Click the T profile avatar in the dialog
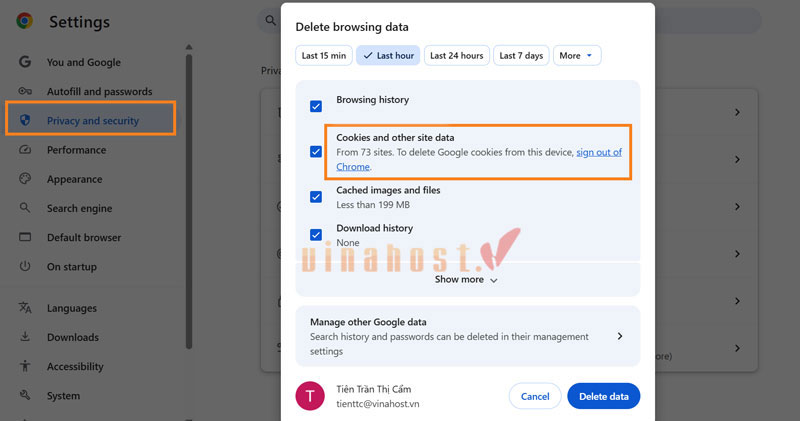Viewport: 800px width, 421px height. [x=310, y=396]
